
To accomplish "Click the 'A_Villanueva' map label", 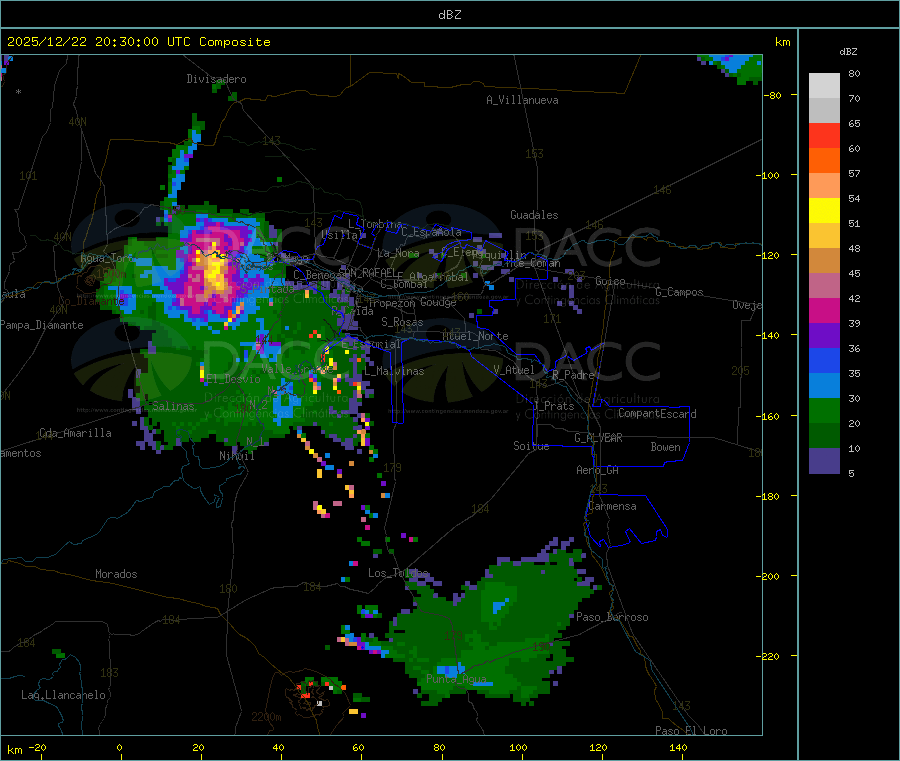I will [x=522, y=100].
